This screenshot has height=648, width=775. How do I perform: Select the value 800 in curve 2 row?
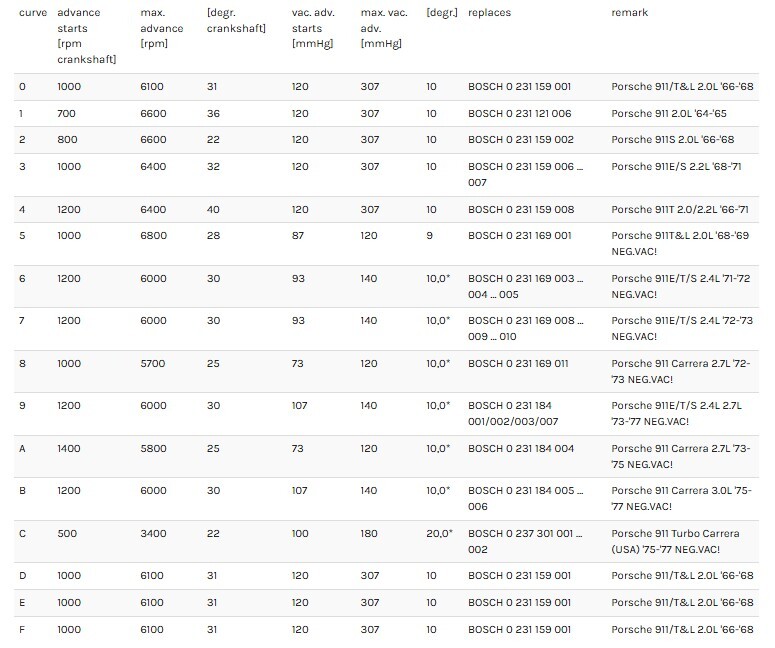[x=67, y=140]
